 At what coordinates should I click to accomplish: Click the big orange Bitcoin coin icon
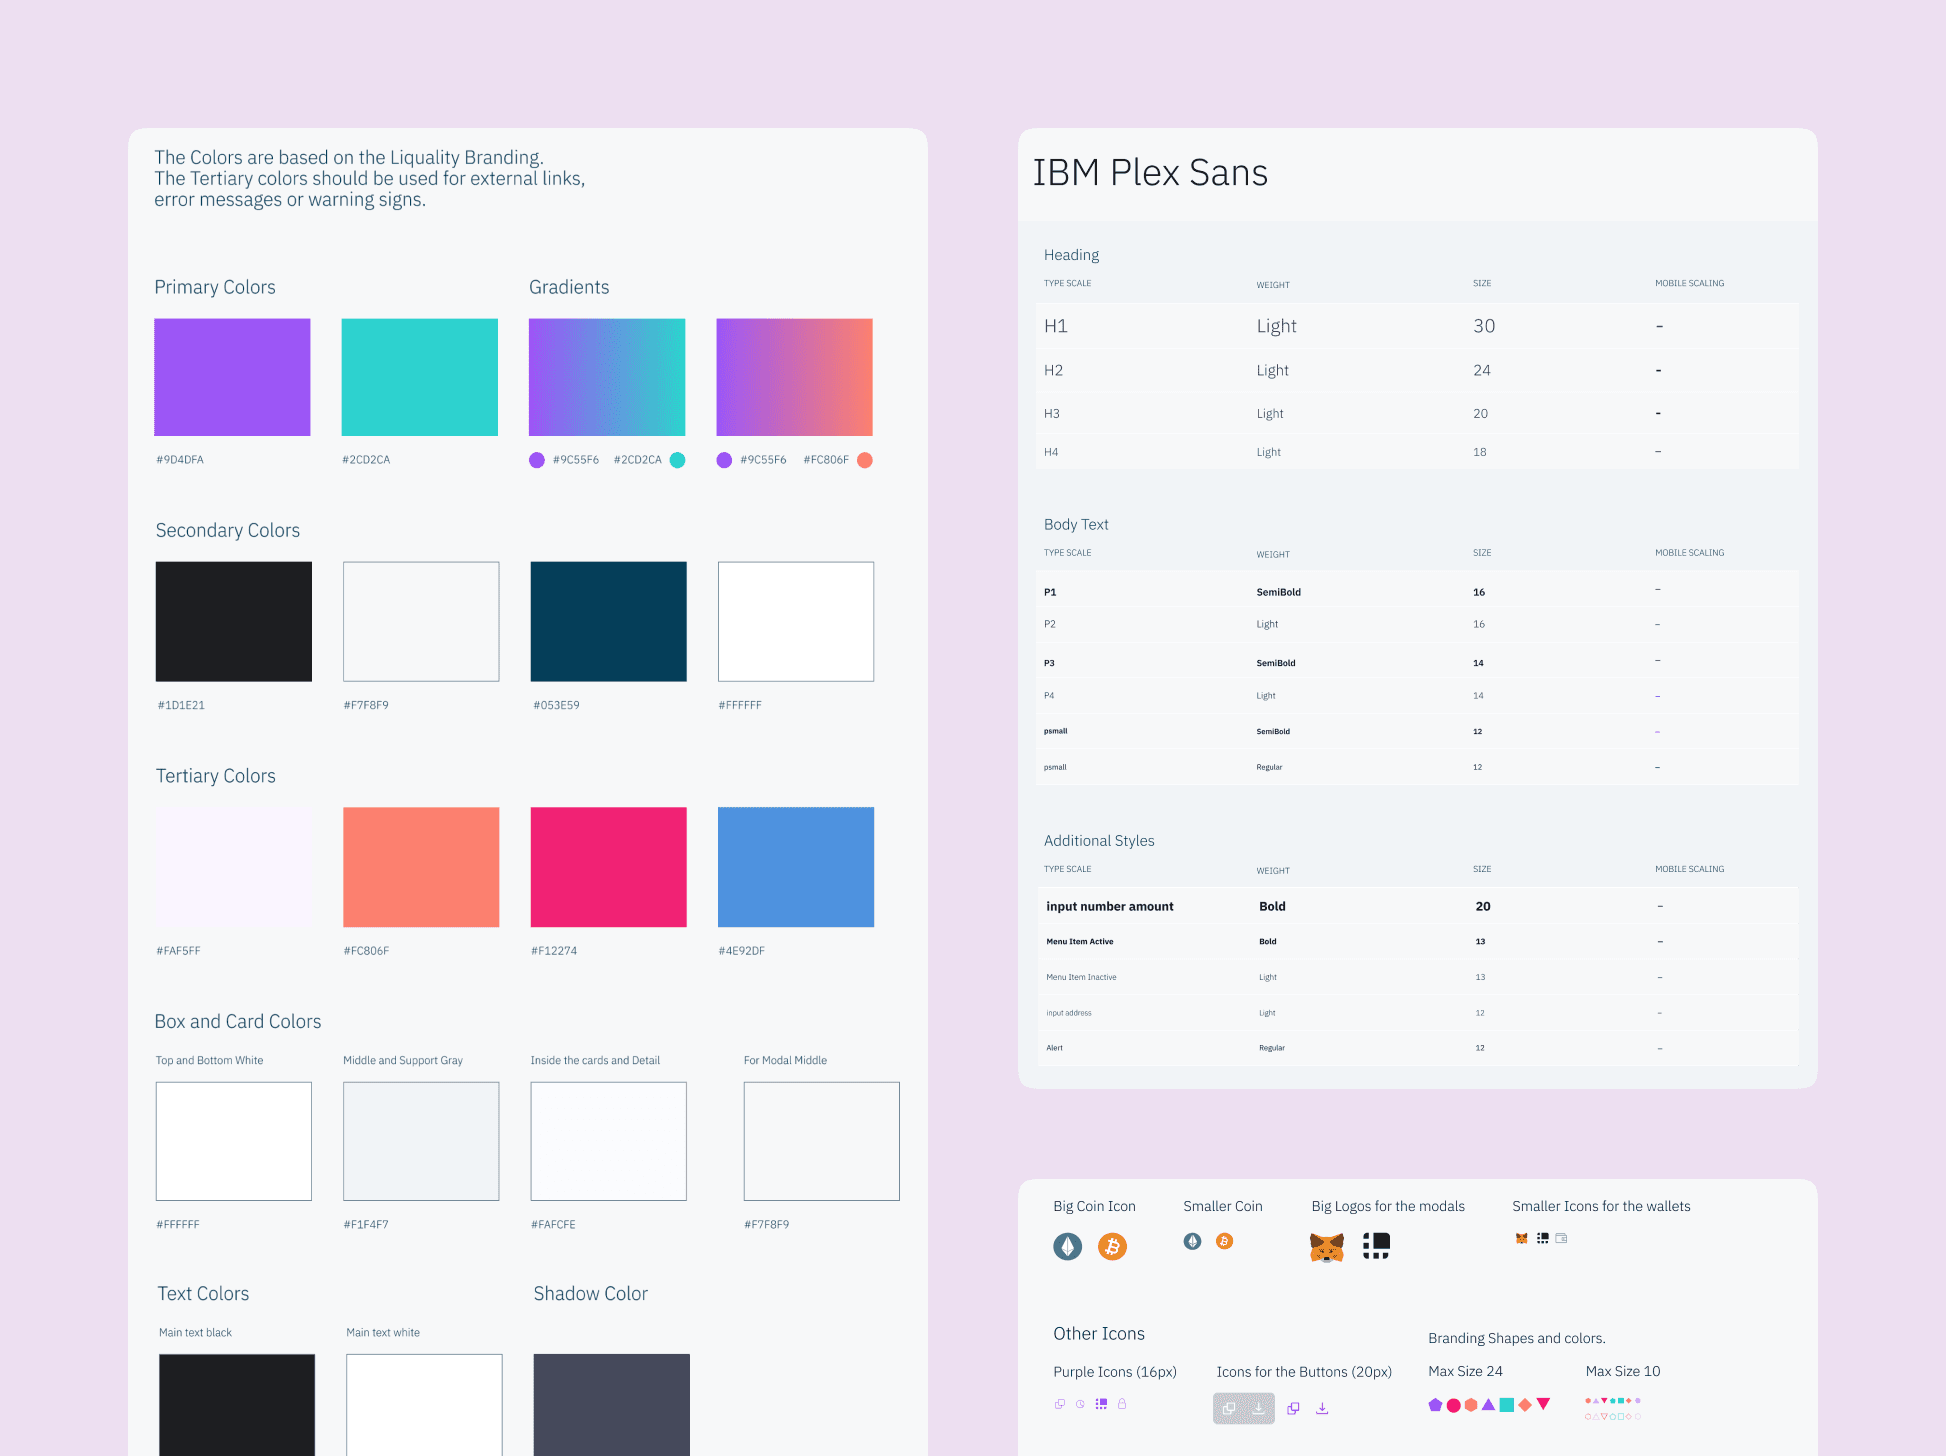1112,1246
